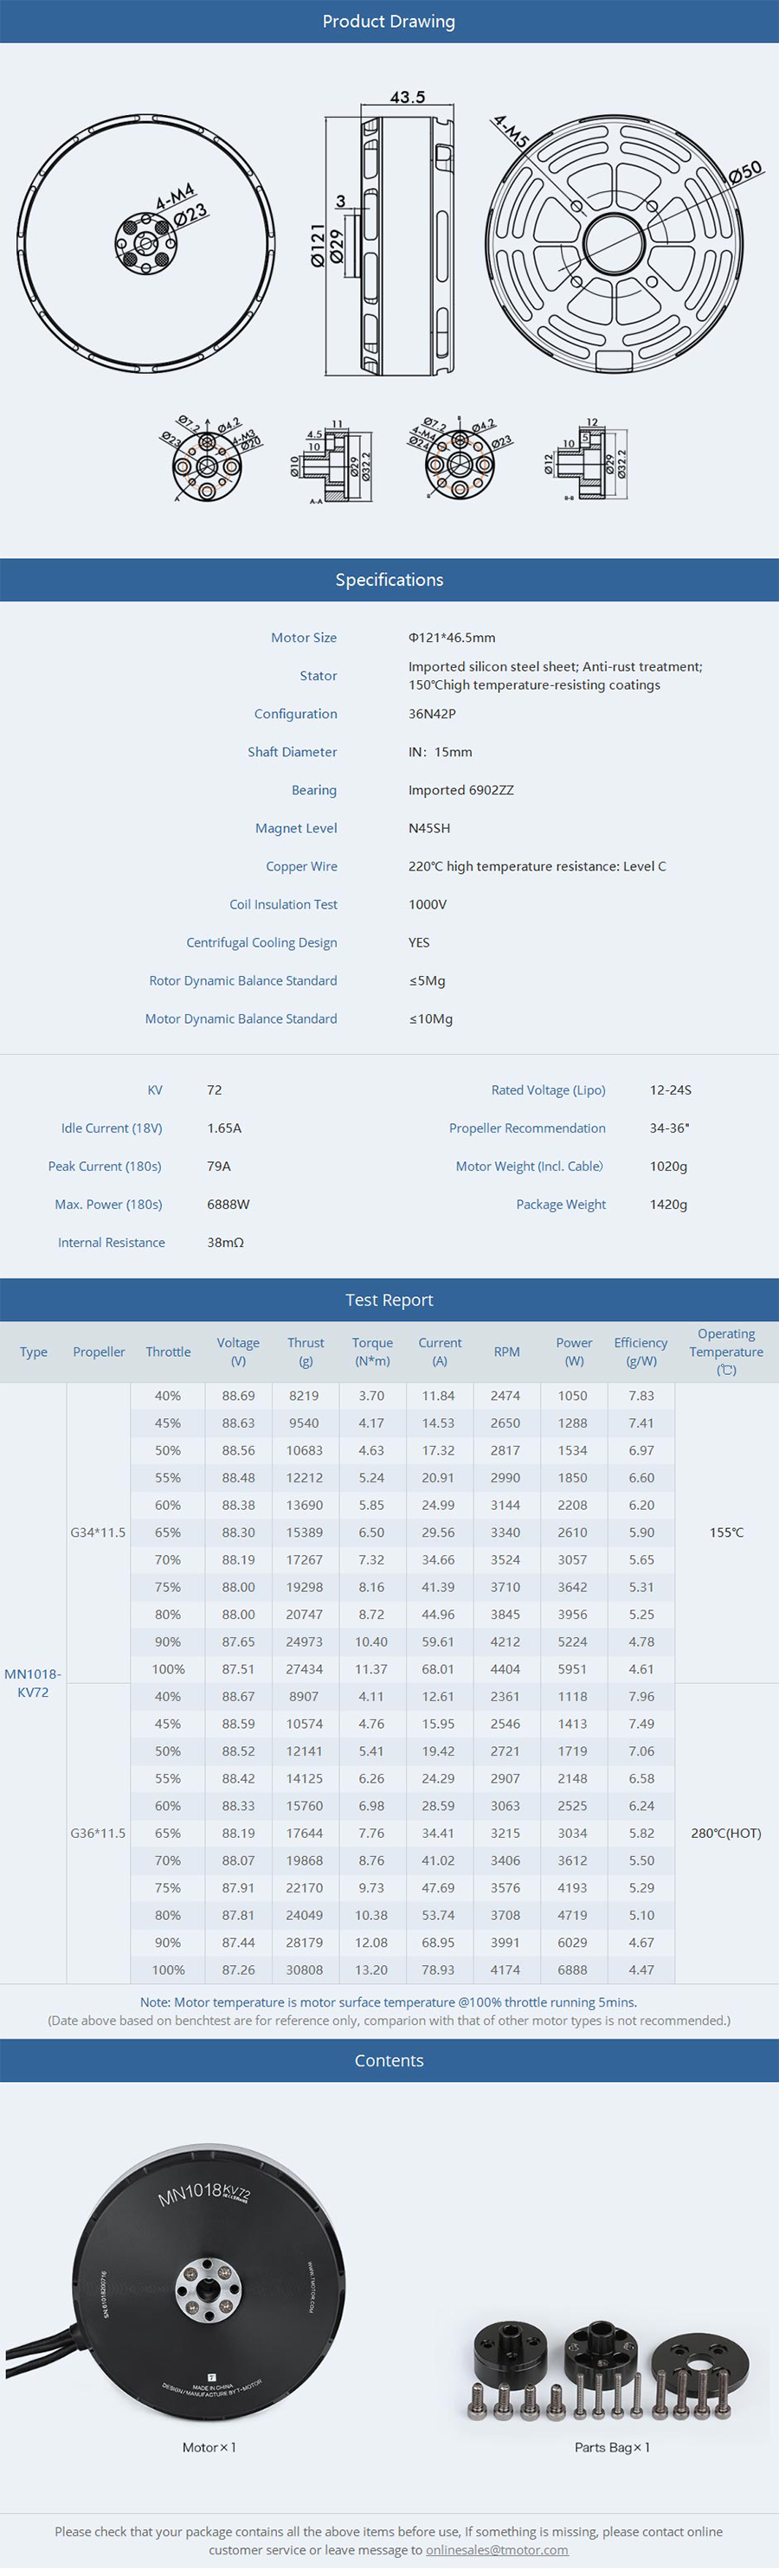The image size is (779, 2576).
Task: Click thrust value 8219 in the table
Action: point(304,1396)
